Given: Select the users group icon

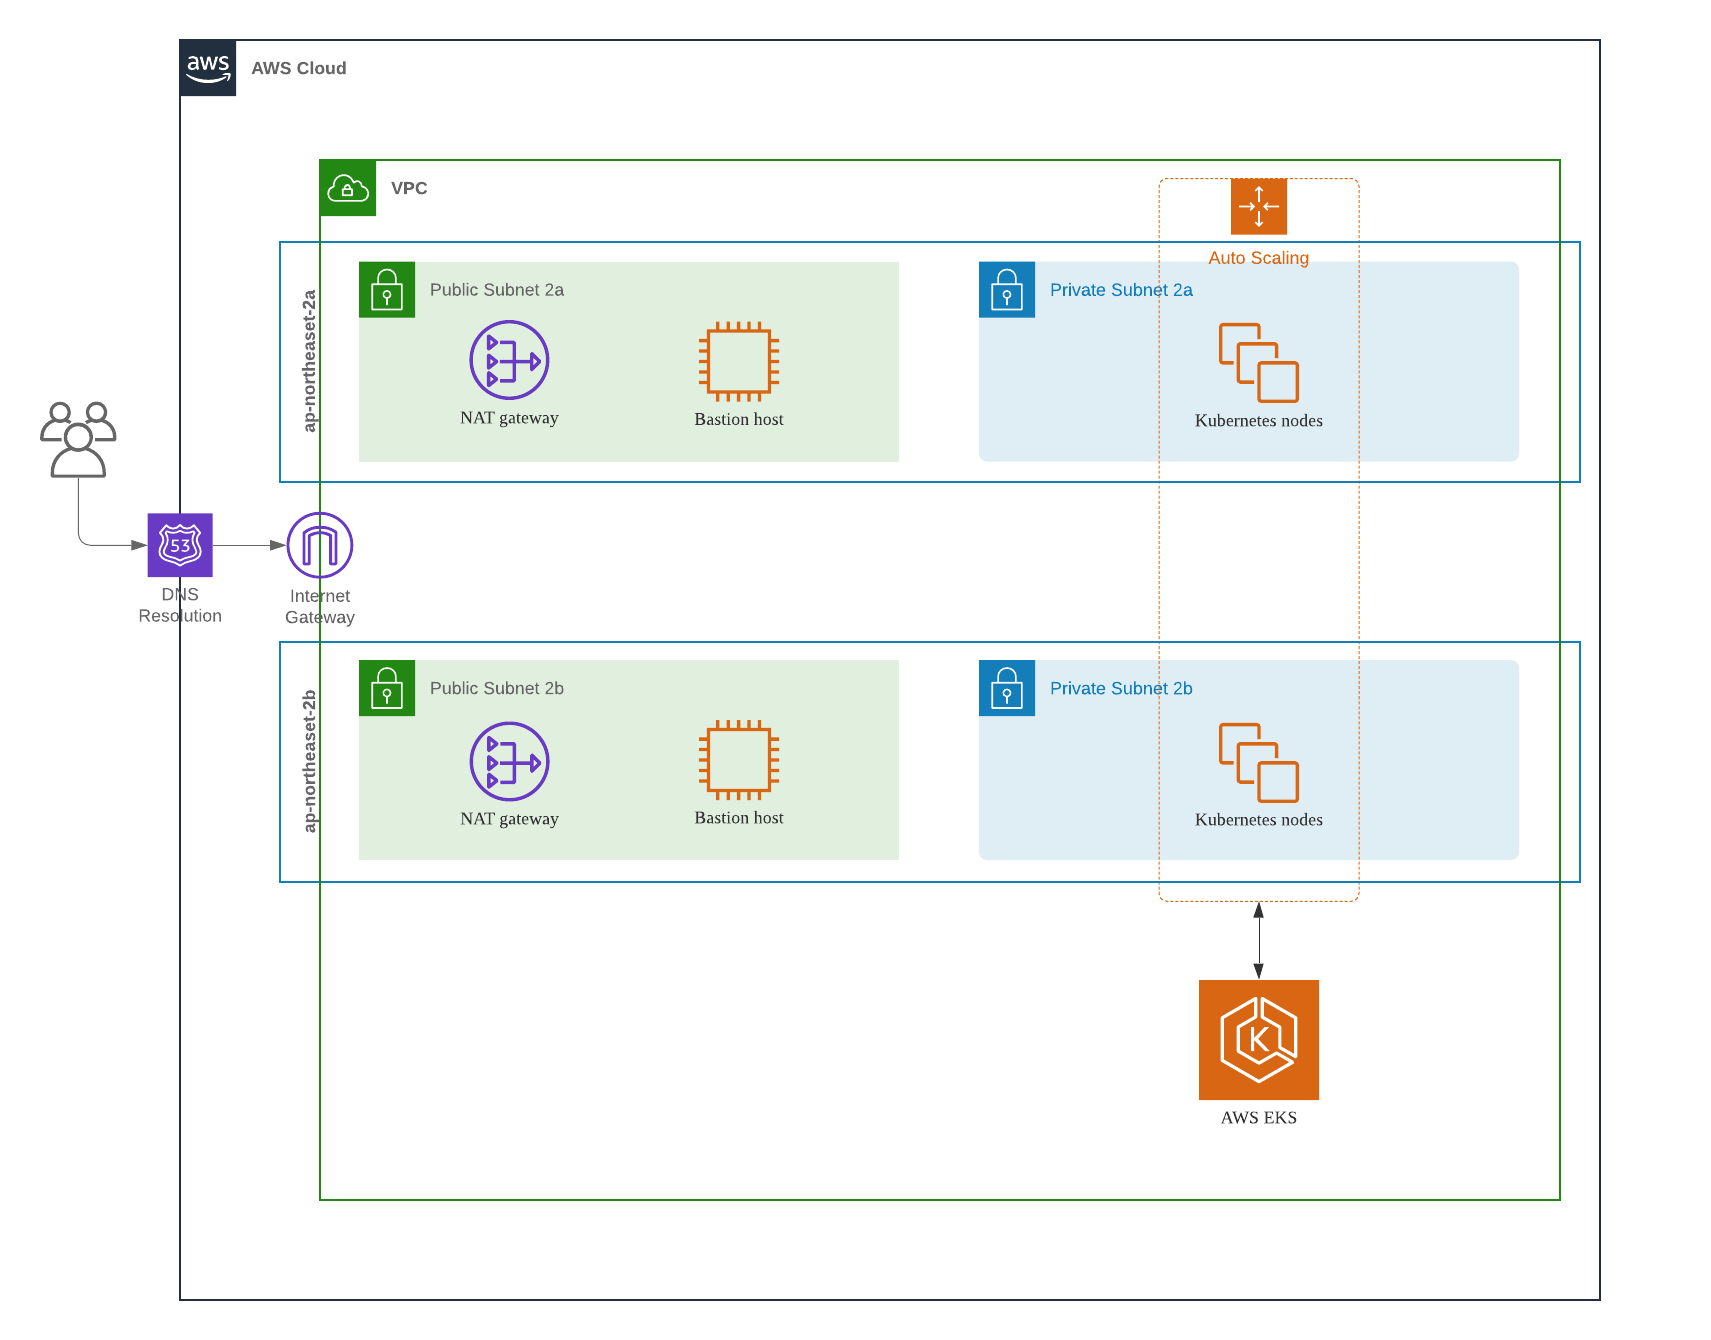Looking at the screenshot, I should point(78,440).
